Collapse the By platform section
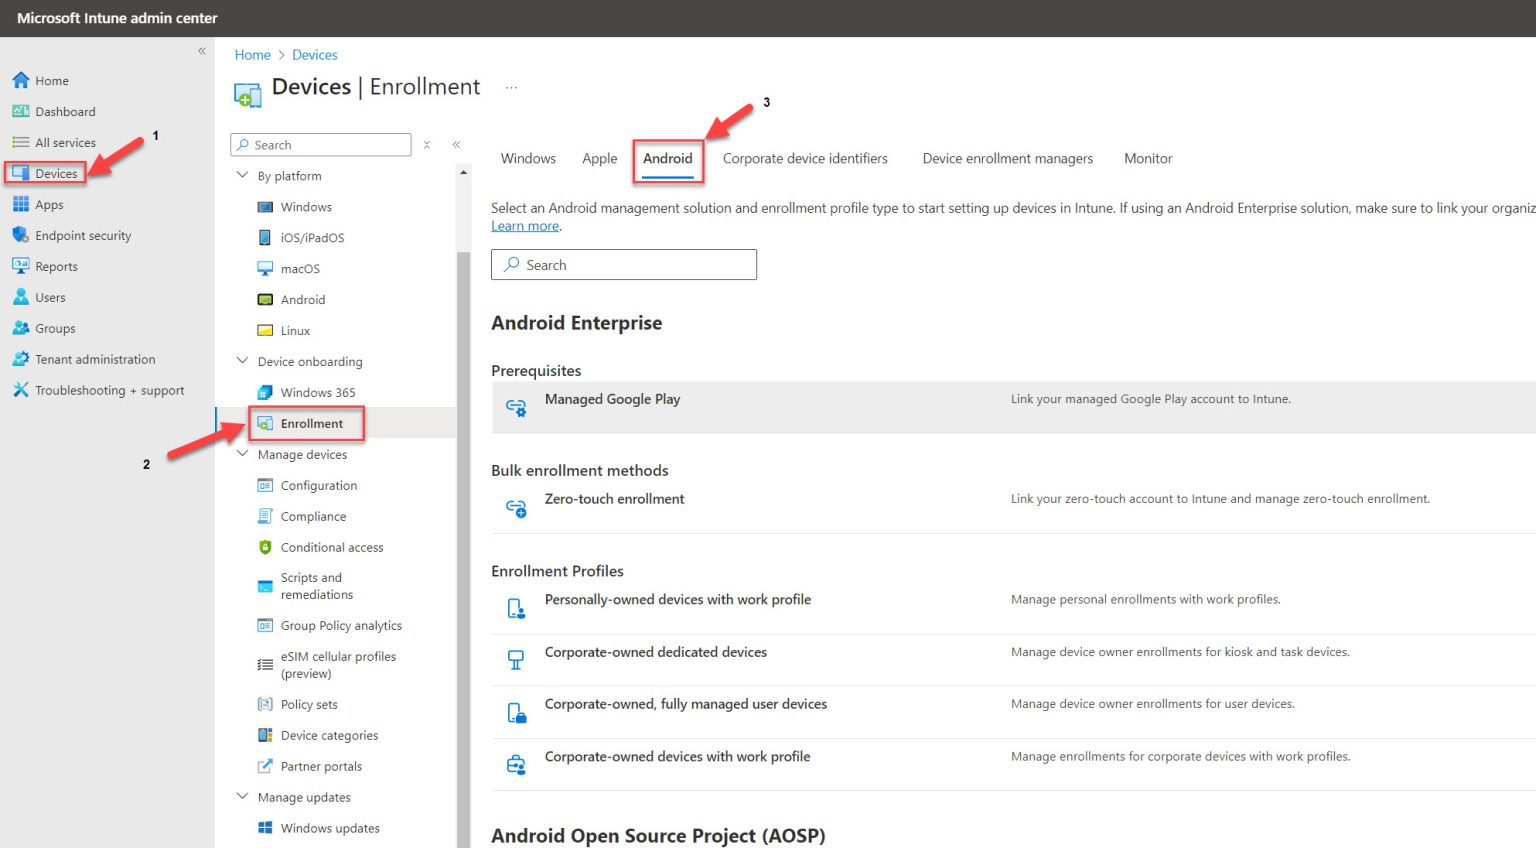 click(242, 175)
